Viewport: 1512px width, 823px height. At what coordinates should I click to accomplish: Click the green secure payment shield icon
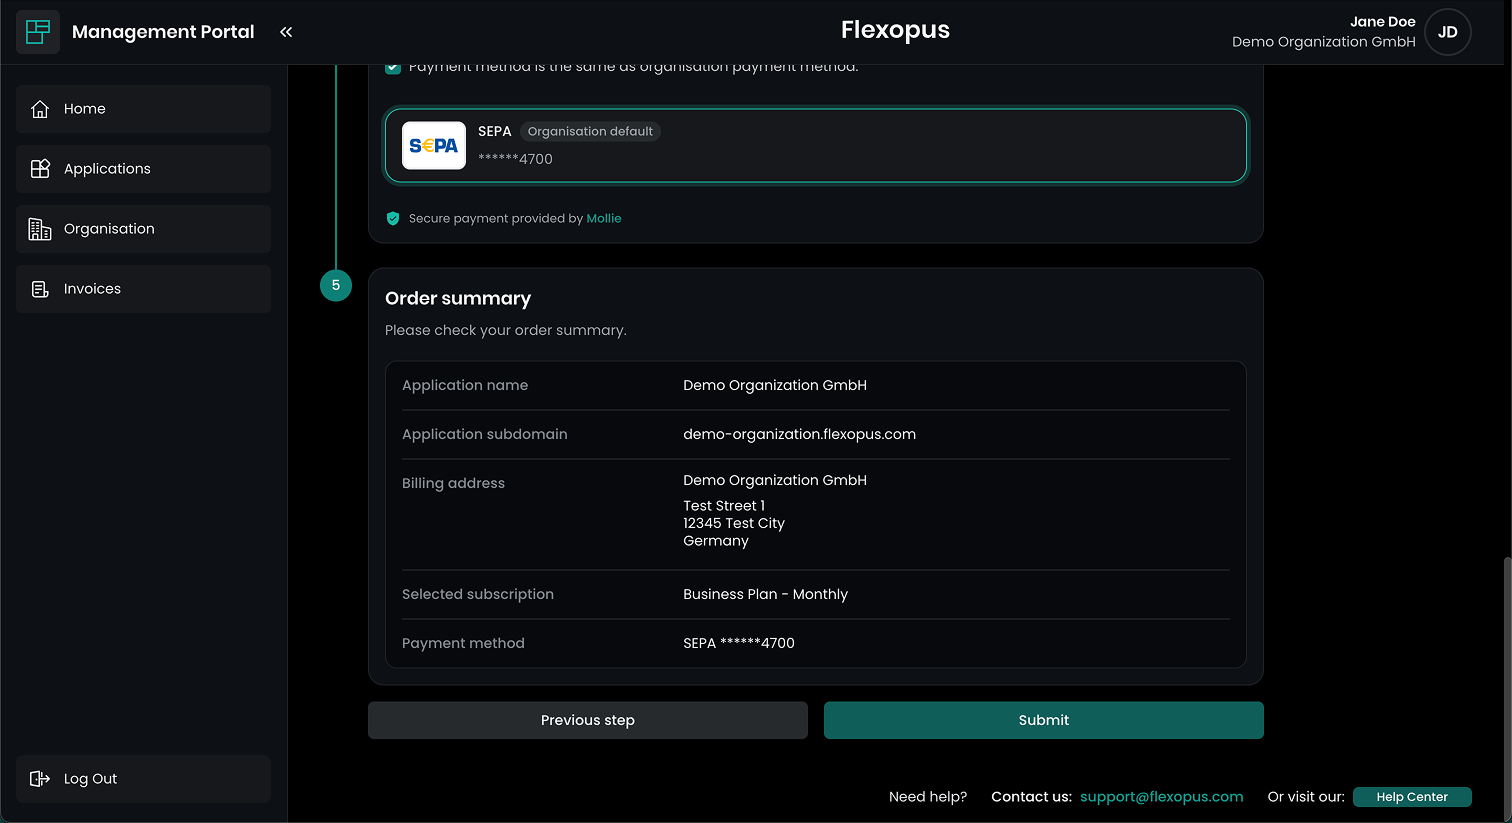pos(393,218)
